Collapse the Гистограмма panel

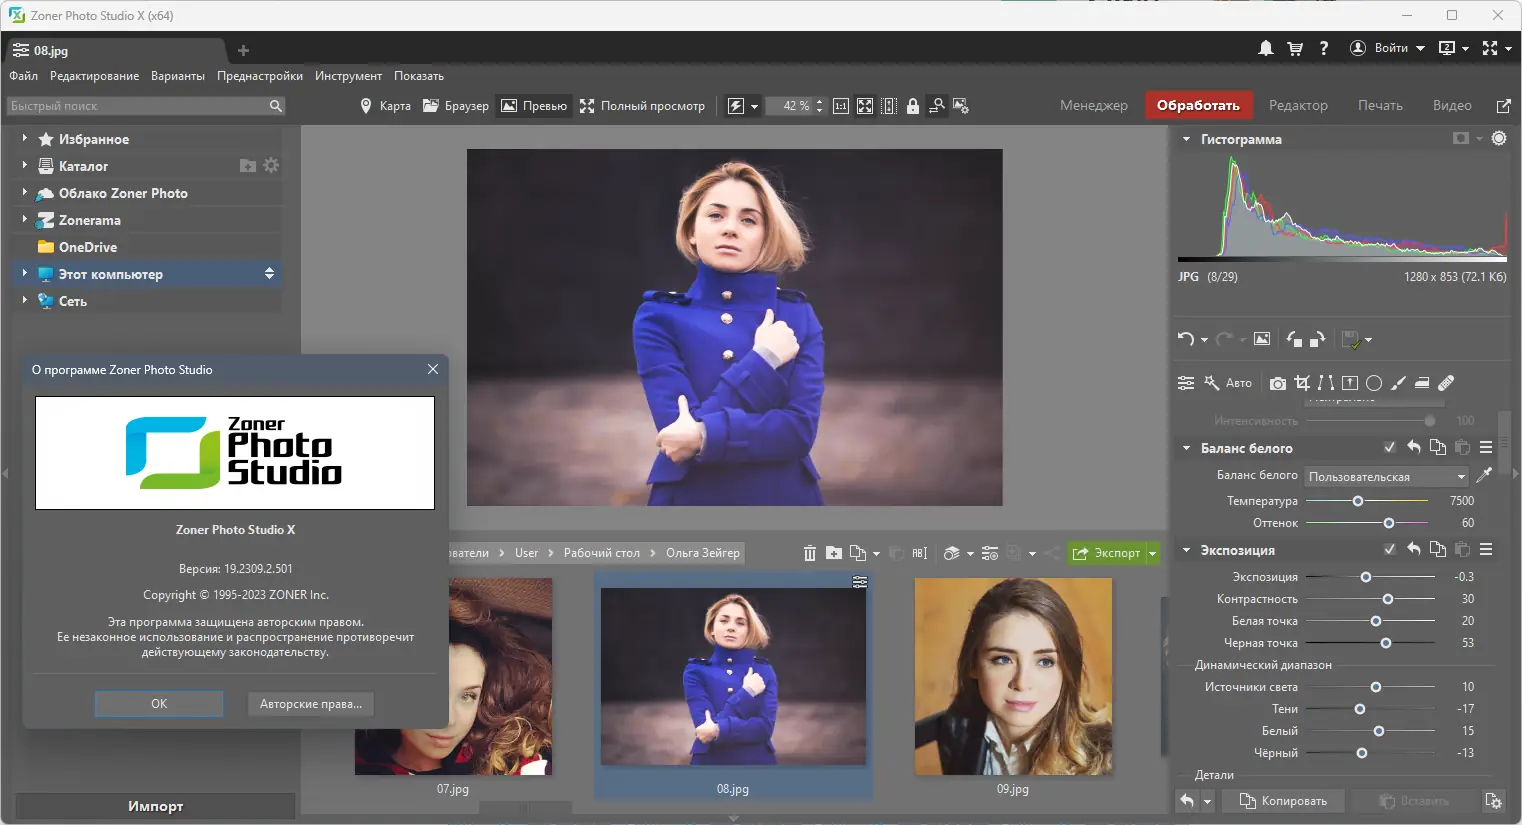[1186, 139]
